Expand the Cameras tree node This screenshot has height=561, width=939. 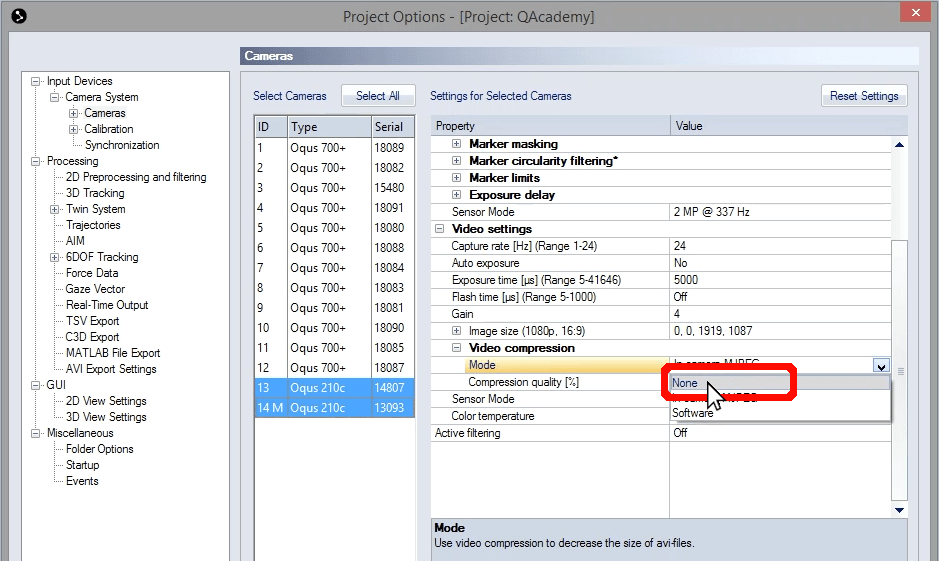[x=73, y=113]
